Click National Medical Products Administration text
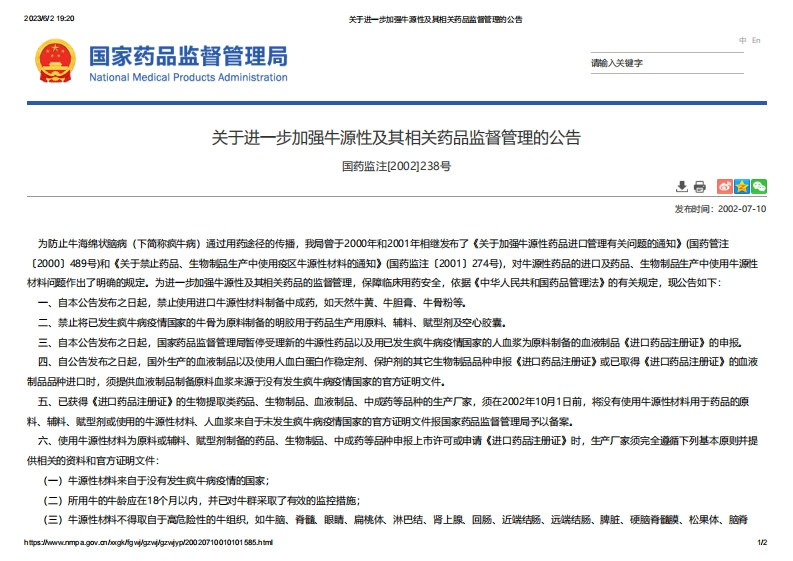The height and width of the screenshot is (561, 793). point(188,77)
